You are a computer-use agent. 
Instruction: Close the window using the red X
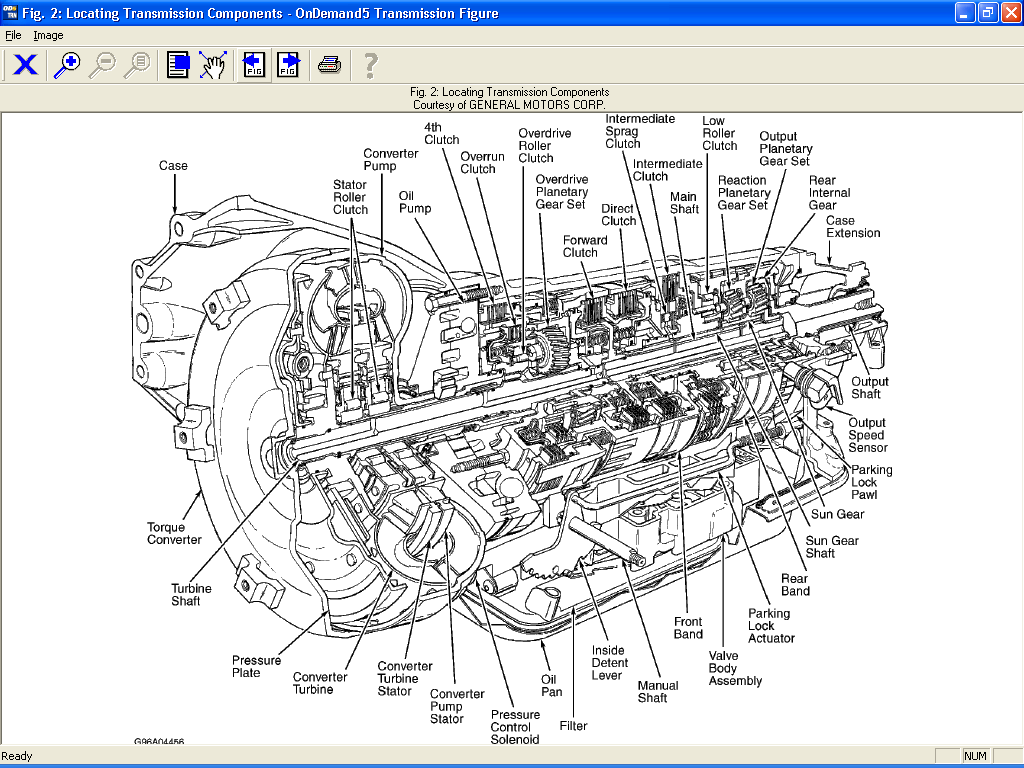pos(1010,13)
